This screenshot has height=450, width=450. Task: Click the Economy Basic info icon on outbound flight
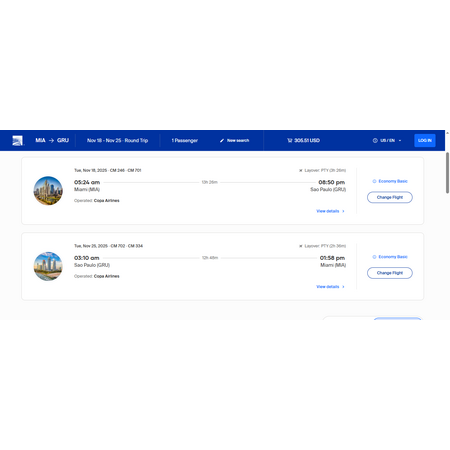point(374,181)
